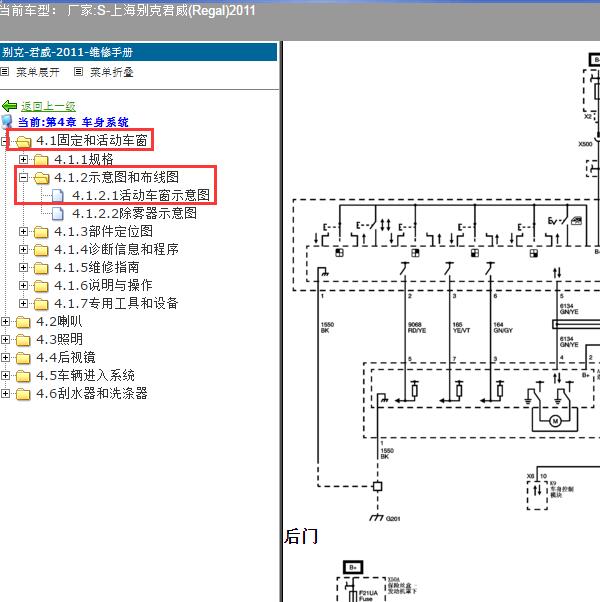Image resolution: width=600 pixels, height=602 pixels.
Task: Select 4.1.7专用工具和设备 tree item
Action: tap(116, 303)
